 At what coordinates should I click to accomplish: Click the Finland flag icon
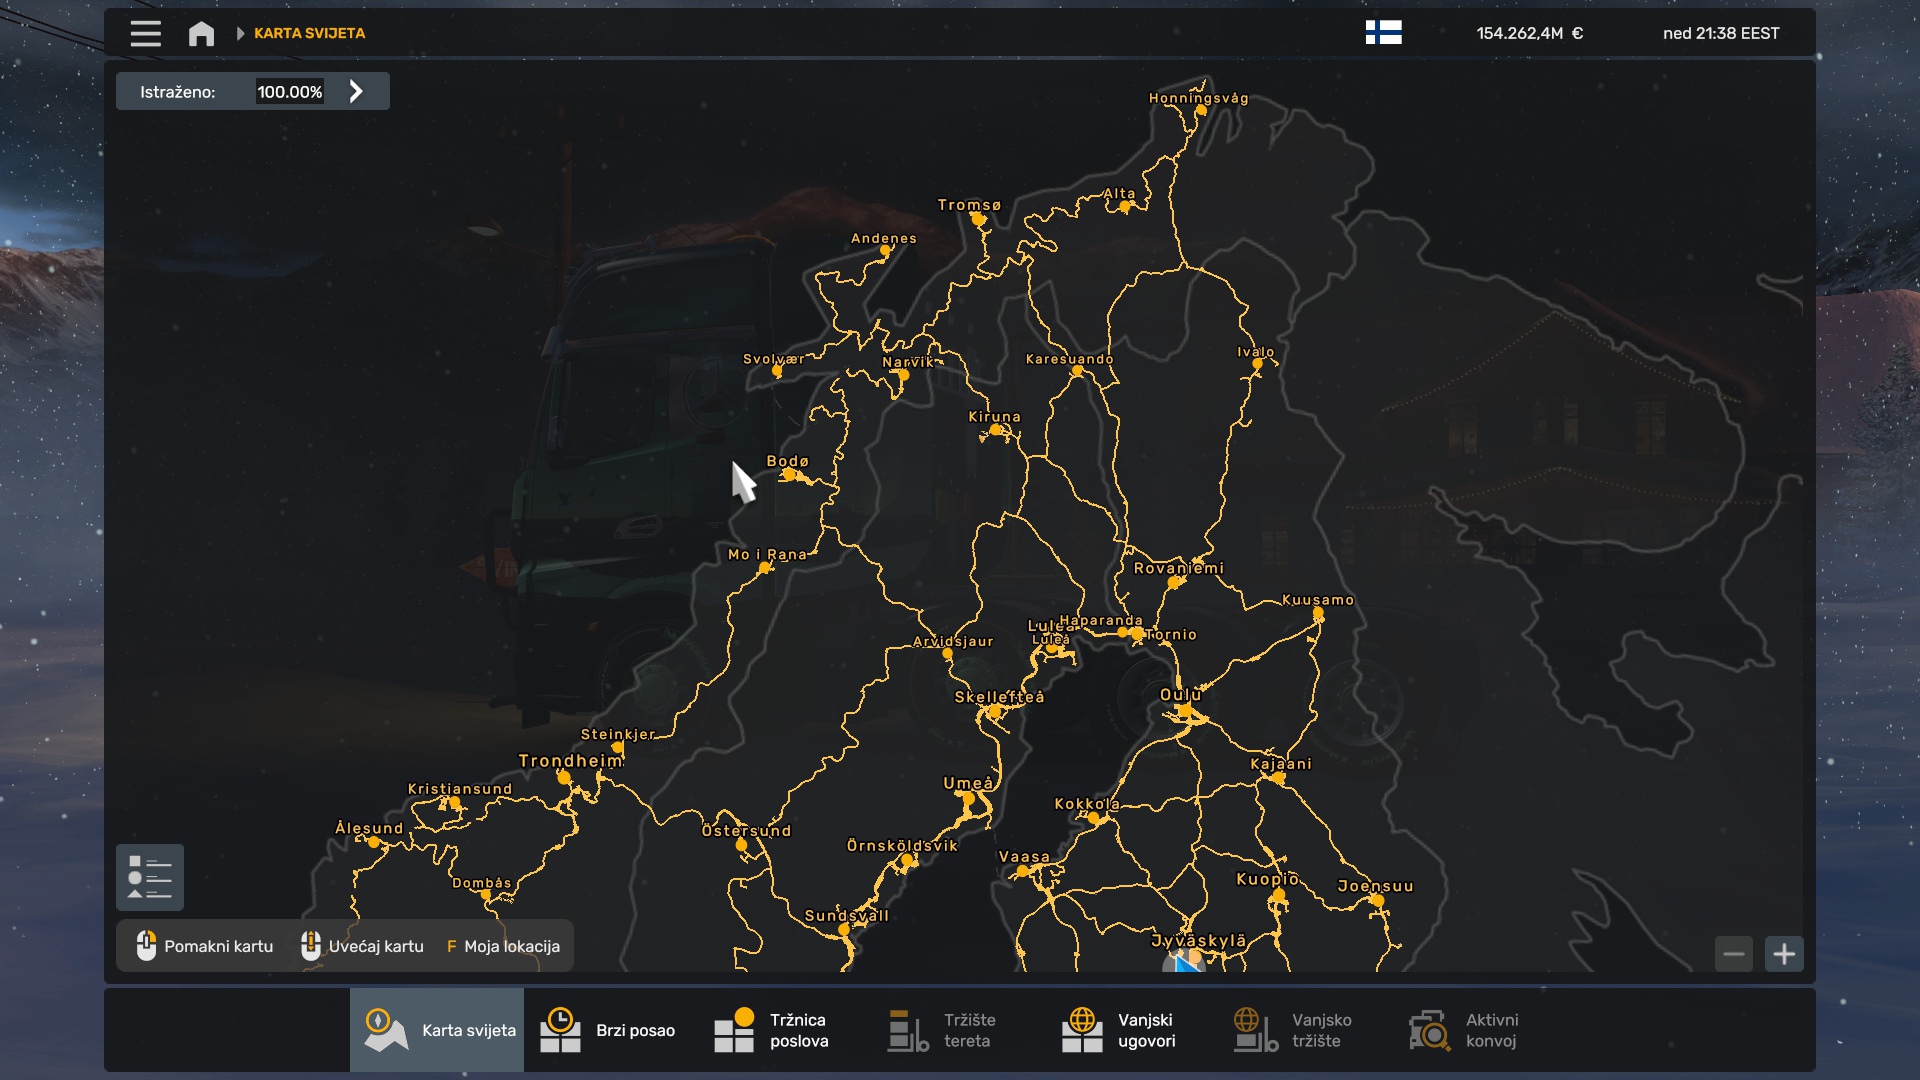(x=1383, y=33)
